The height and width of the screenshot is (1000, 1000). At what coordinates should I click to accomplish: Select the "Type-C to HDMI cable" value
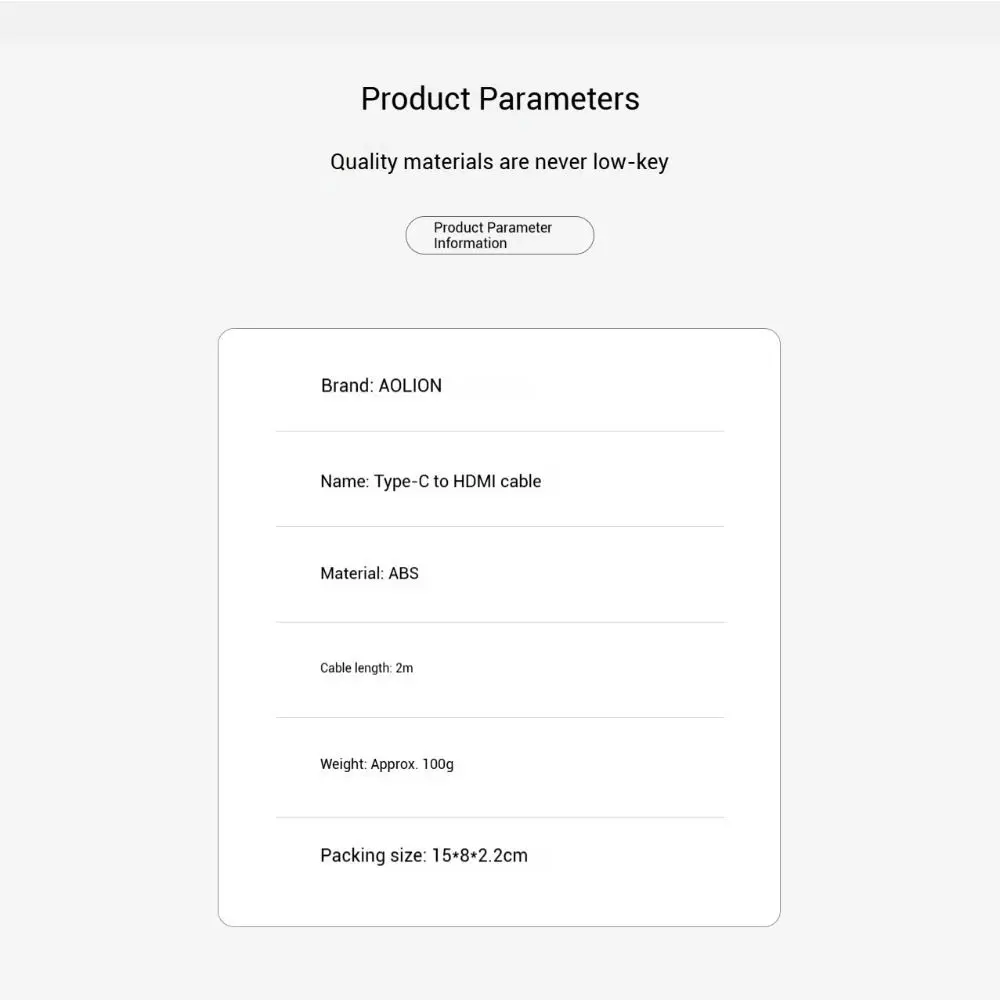[x=458, y=481]
